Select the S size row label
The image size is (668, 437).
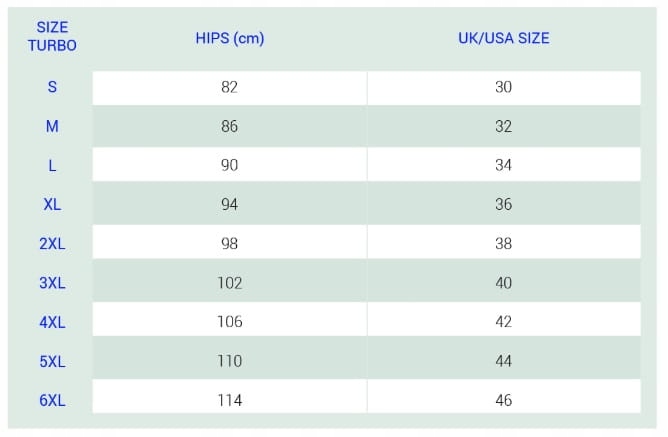52,87
